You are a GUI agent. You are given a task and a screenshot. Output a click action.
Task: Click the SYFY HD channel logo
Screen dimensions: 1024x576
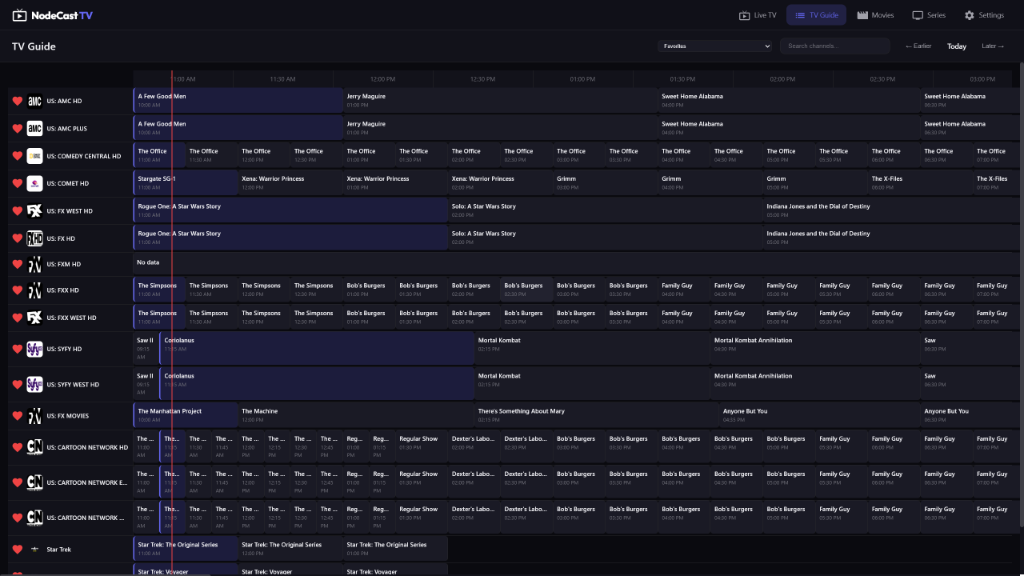35,349
